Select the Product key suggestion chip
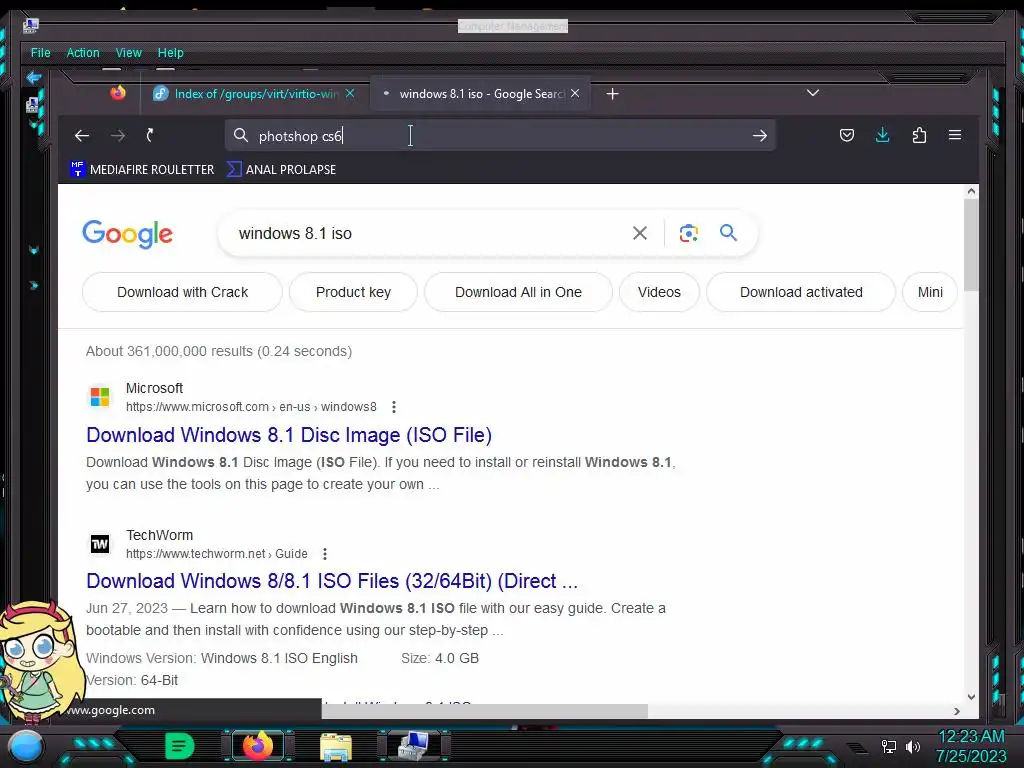Screen dimensions: 1024x768 (x=353, y=292)
